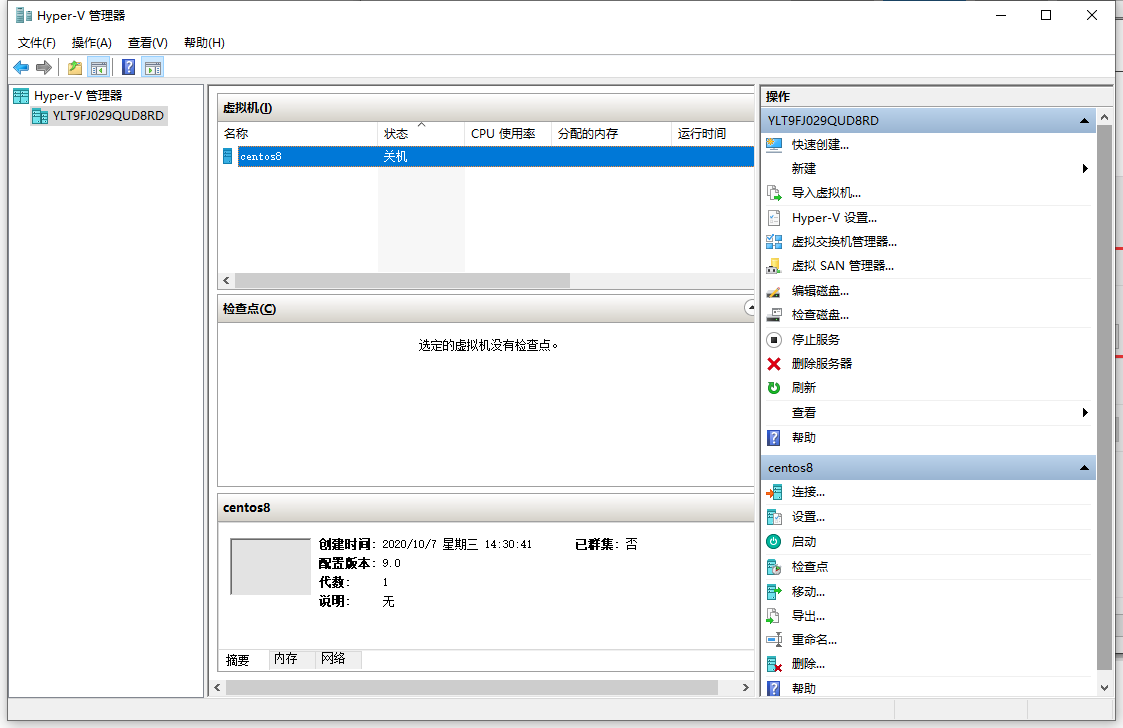This screenshot has width=1123, height=728.
Task: Open the 操作(A) menu
Action: (x=91, y=43)
